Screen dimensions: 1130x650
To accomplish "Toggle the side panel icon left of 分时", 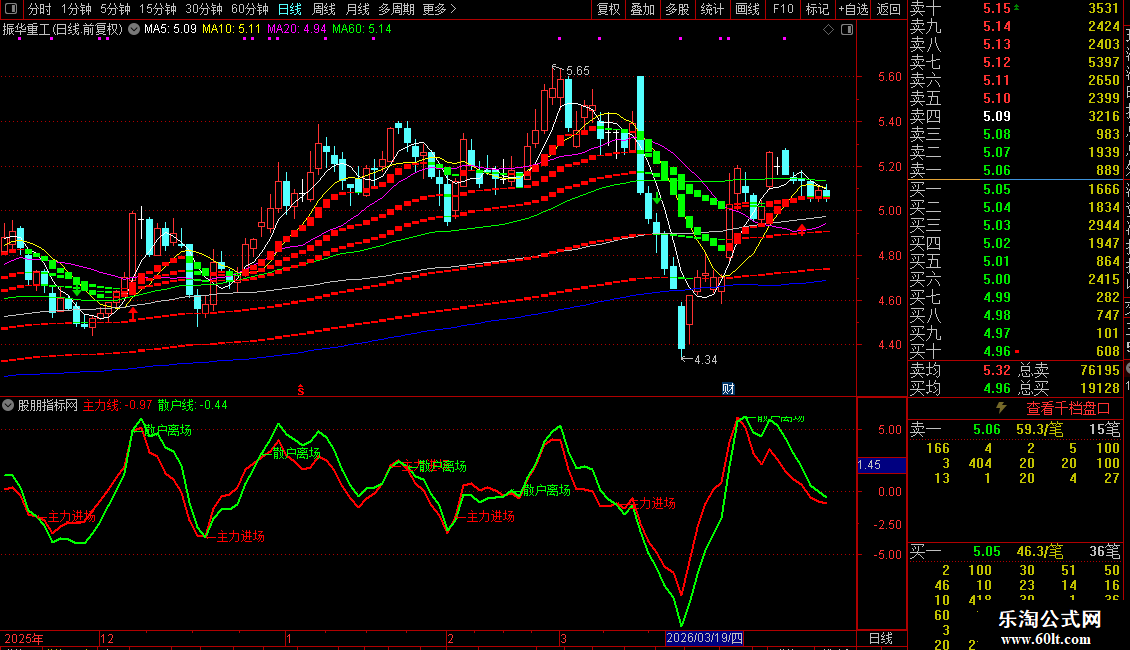I will 11,9.
